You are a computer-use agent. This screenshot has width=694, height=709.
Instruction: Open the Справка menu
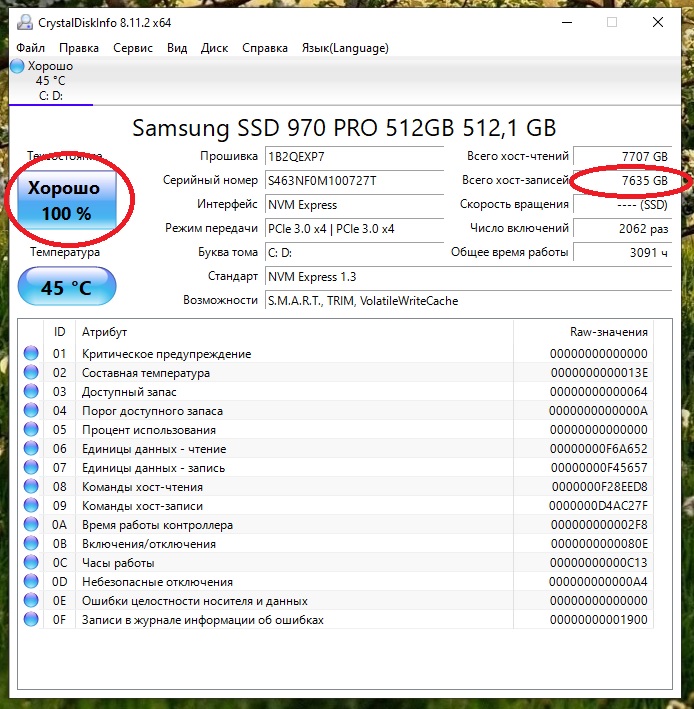265,48
